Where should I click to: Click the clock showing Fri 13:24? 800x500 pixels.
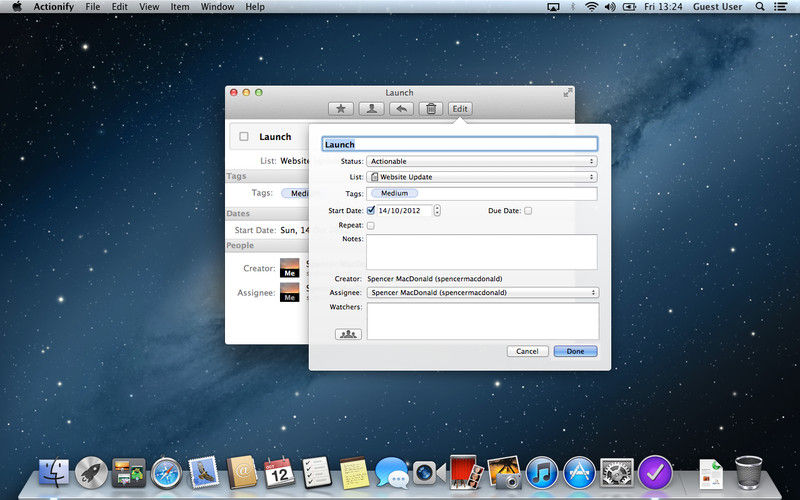663,7
